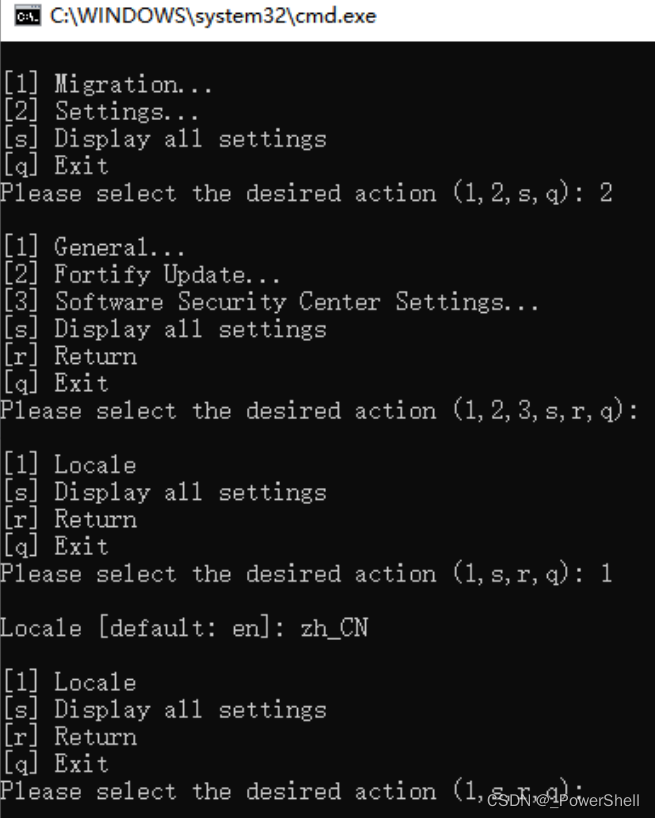The height and width of the screenshot is (819, 655).
Task: Click the "[r] Return" line under Fortify menu block
Action: 69,356
